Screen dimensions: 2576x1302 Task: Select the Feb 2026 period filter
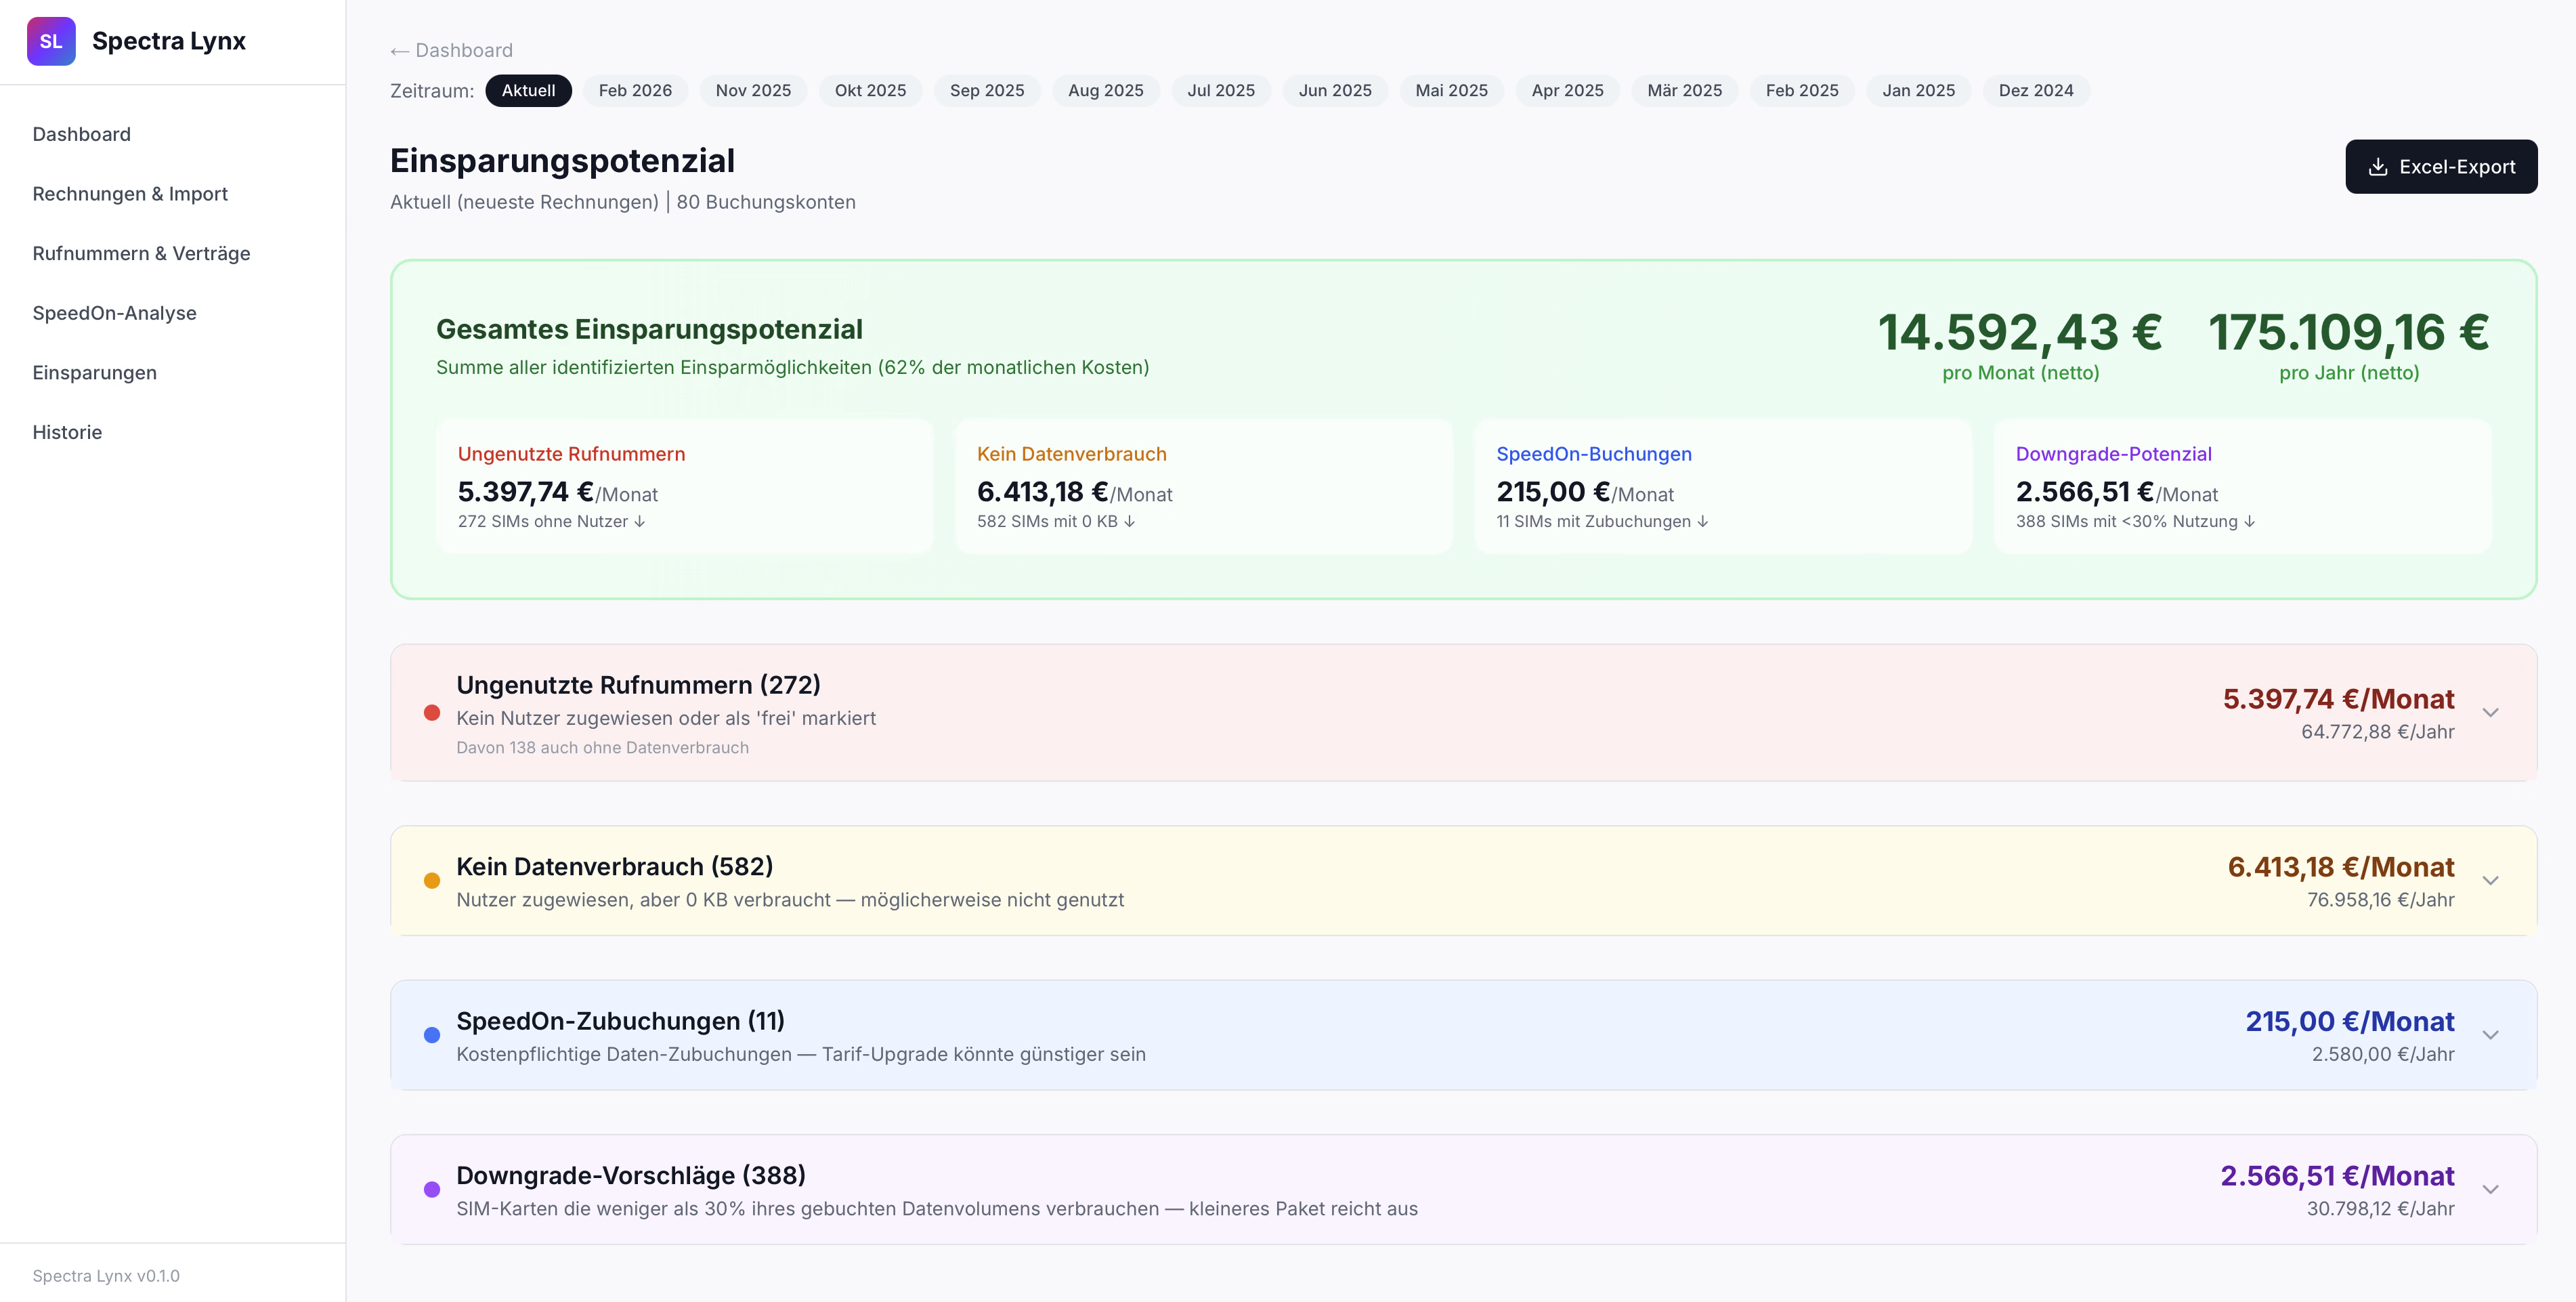[x=635, y=90]
